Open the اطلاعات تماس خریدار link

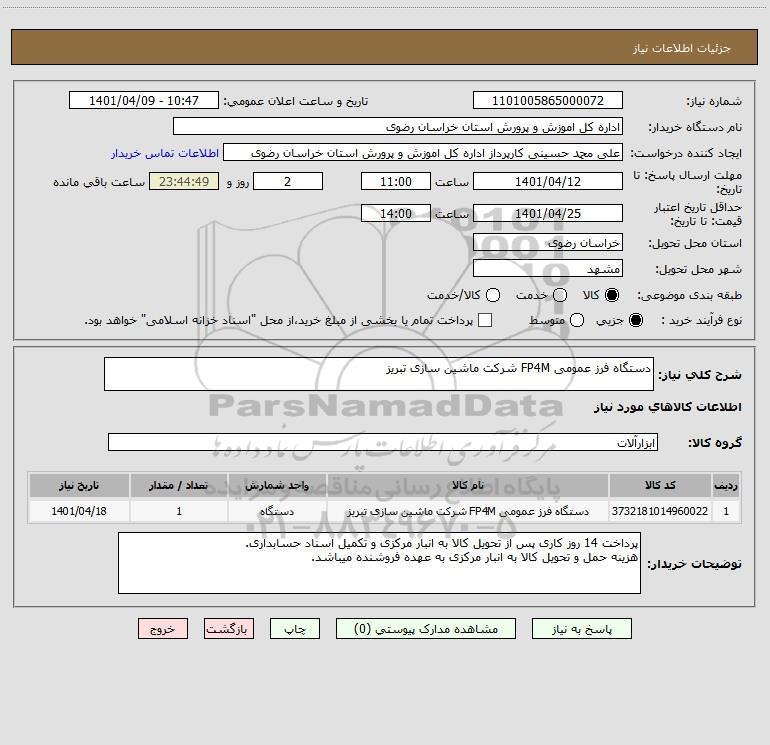[165, 153]
